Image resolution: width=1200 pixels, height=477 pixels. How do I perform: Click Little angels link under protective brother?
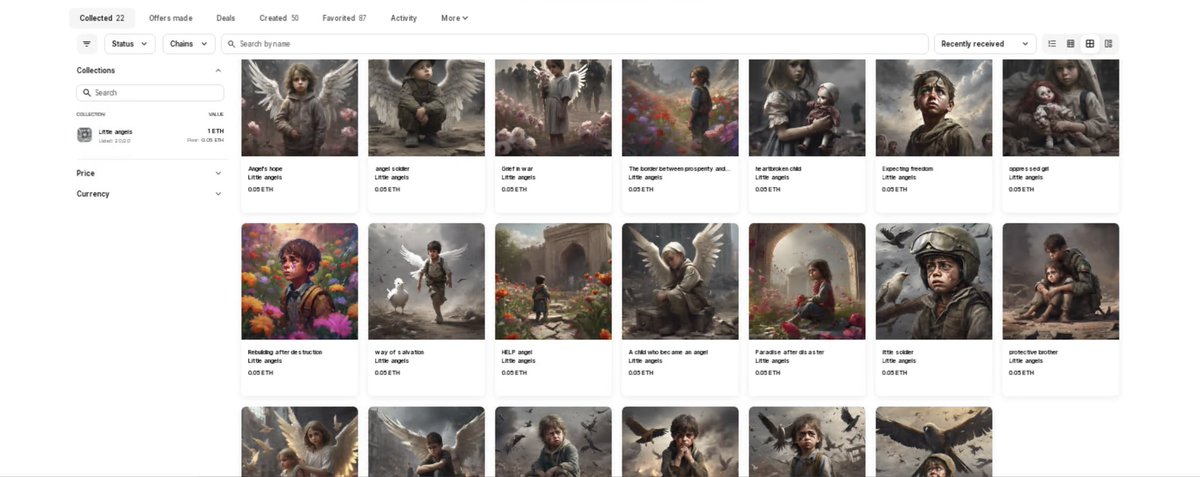click(1026, 361)
